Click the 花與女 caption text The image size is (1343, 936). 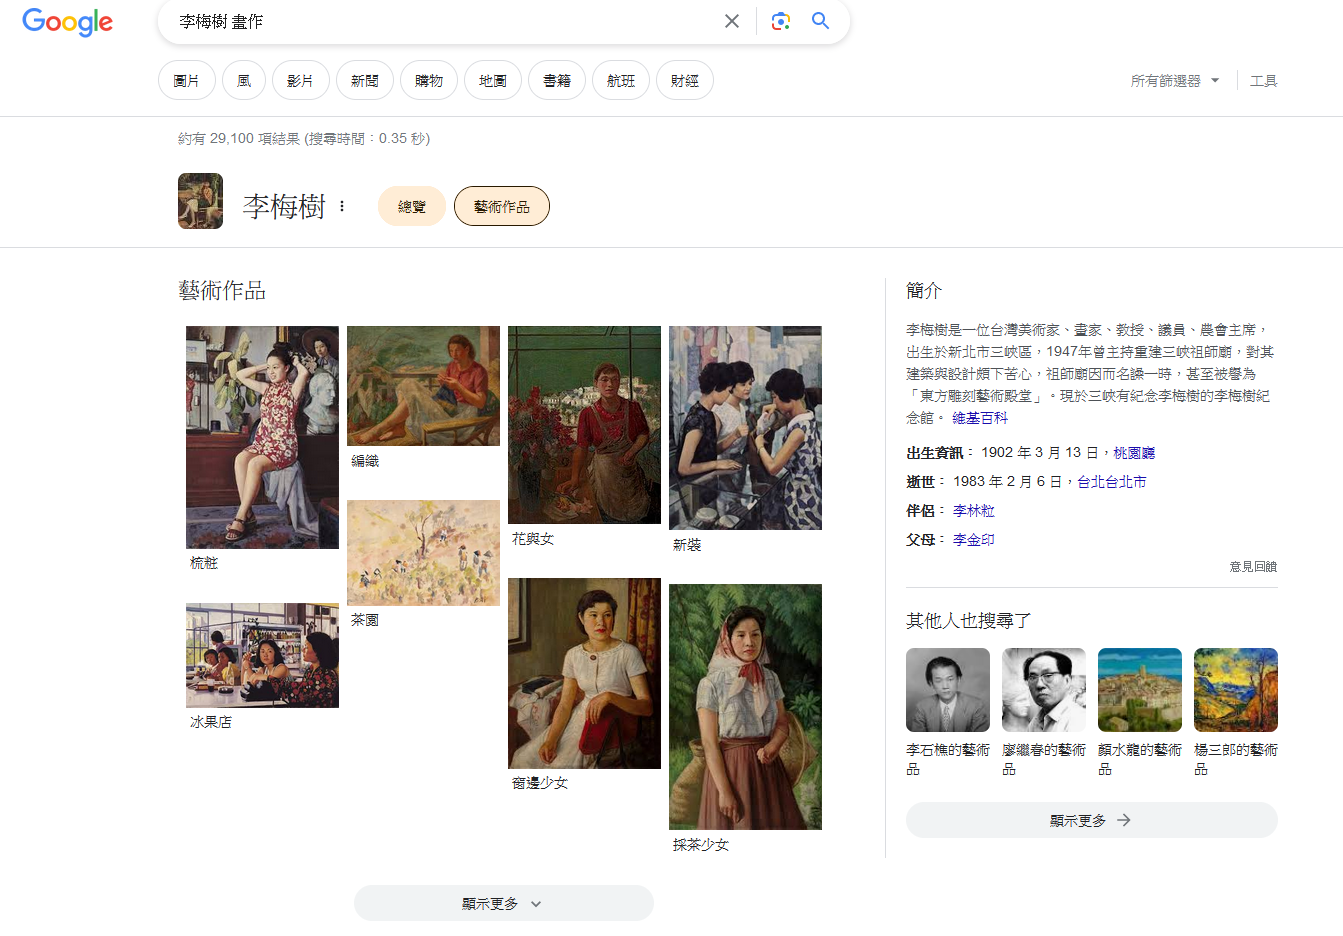click(533, 539)
